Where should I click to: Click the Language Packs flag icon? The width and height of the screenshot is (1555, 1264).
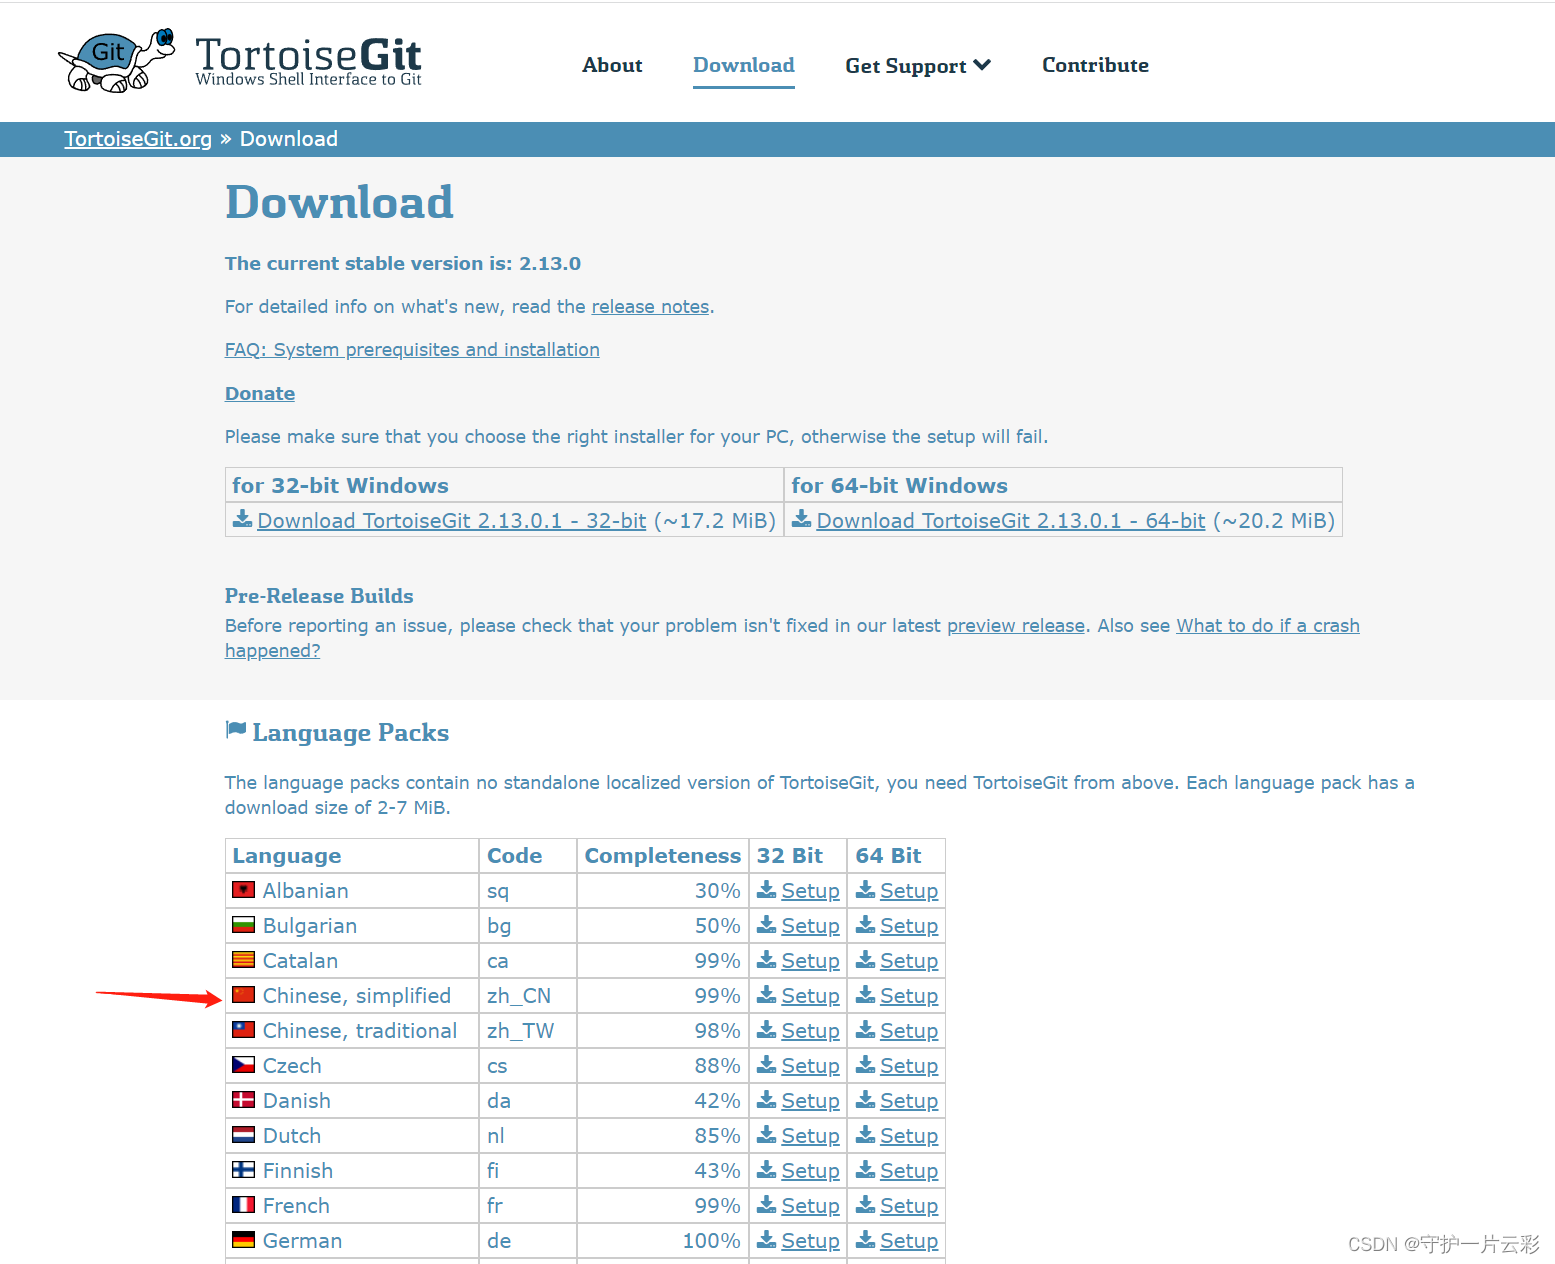tap(236, 730)
